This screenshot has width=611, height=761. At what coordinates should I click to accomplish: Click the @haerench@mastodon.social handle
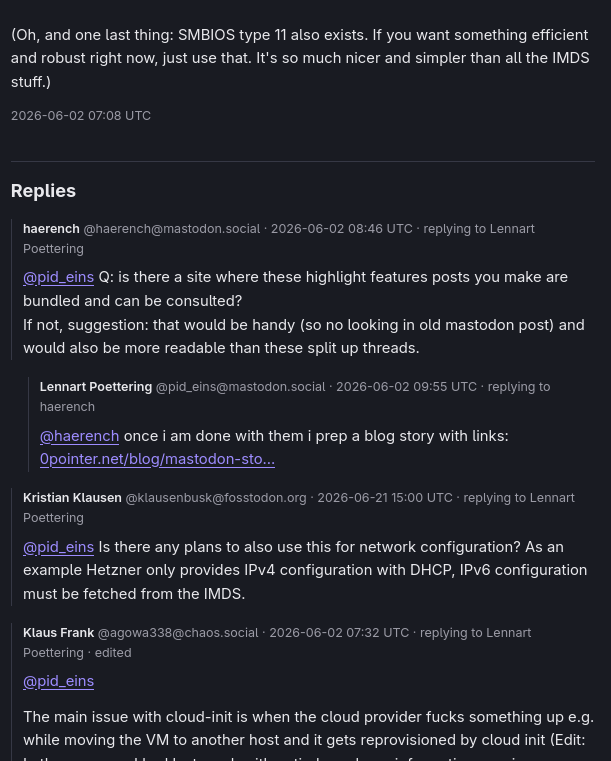tap(172, 229)
